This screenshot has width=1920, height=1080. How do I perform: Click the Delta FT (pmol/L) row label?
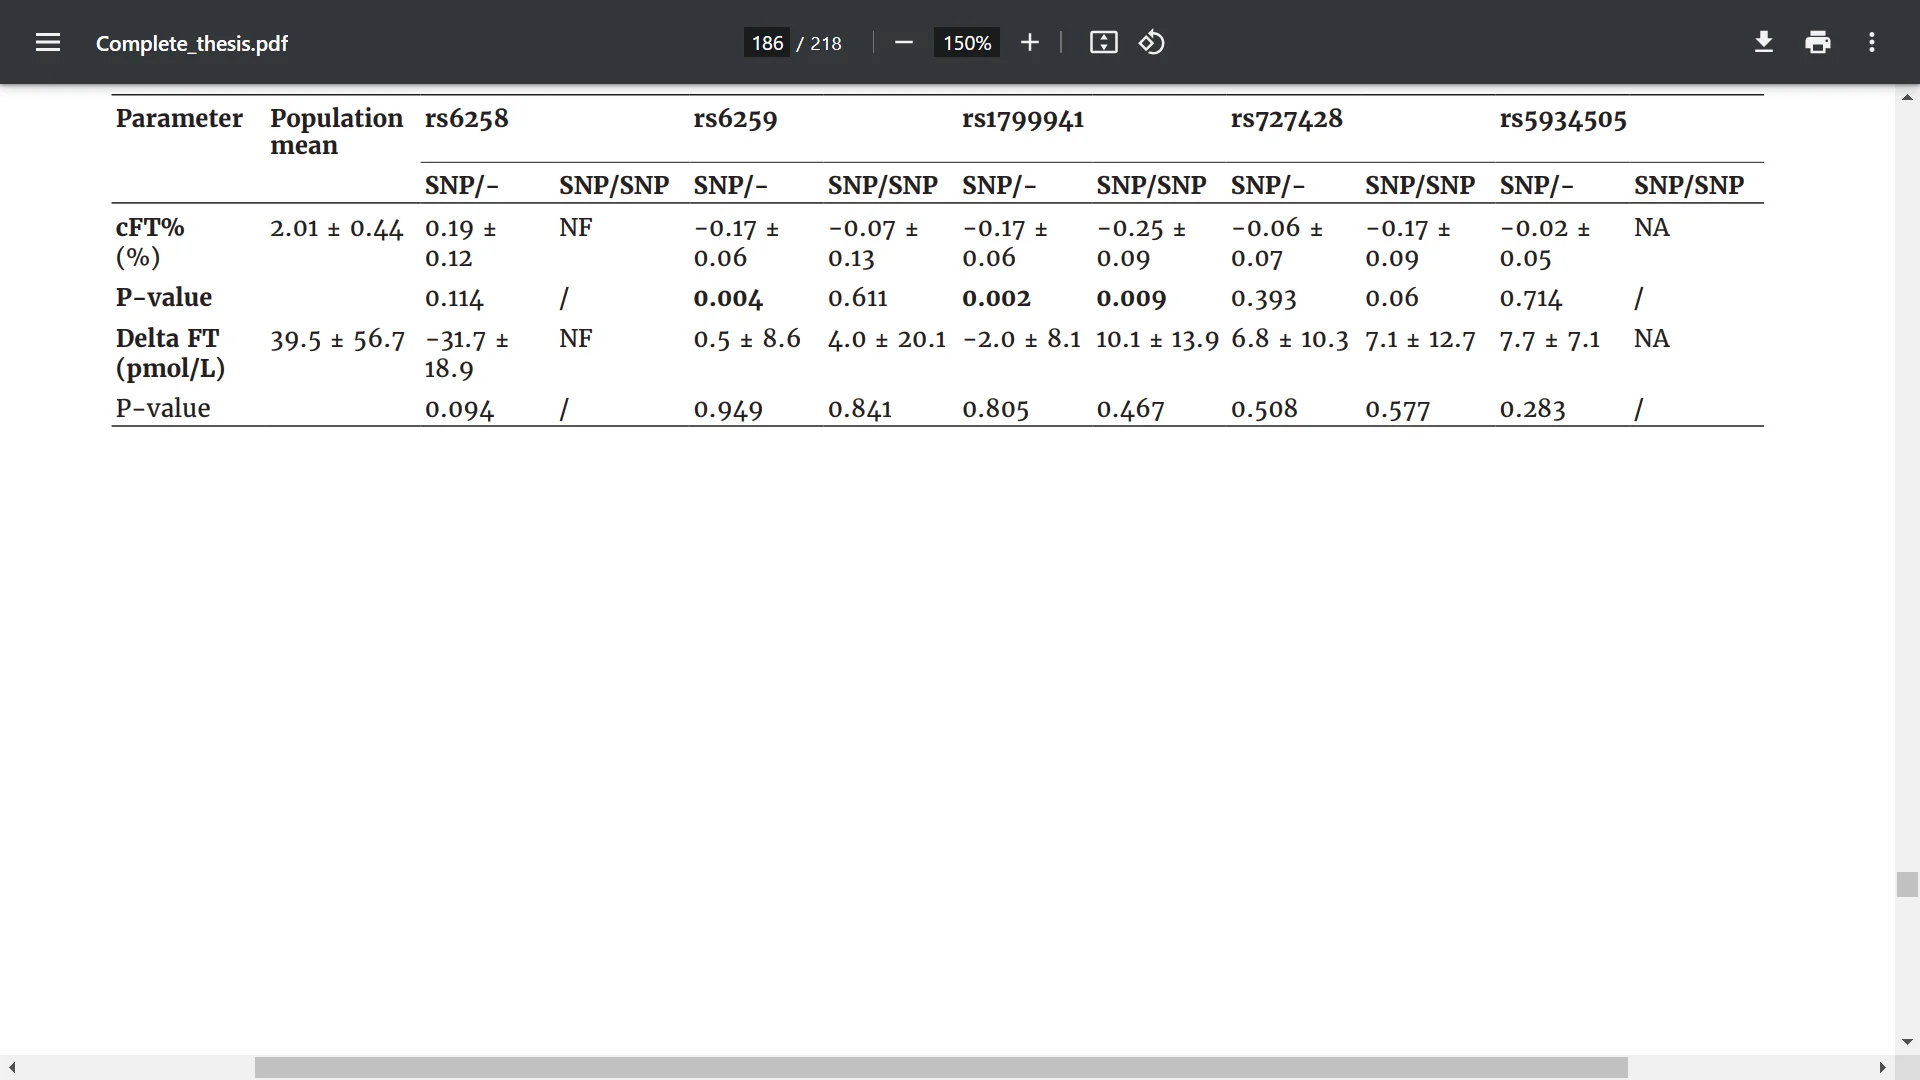170,353
